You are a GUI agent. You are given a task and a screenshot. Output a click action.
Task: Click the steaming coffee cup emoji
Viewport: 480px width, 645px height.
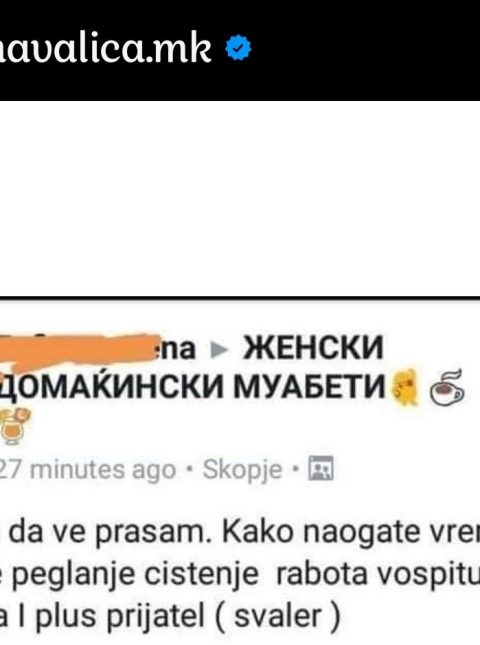pyautogui.click(x=447, y=387)
